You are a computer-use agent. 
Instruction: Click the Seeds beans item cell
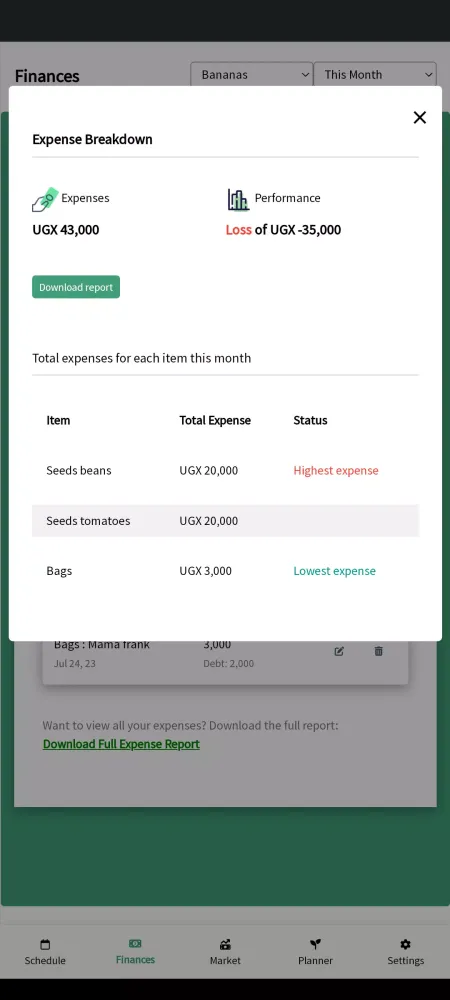tap(79, 471)
